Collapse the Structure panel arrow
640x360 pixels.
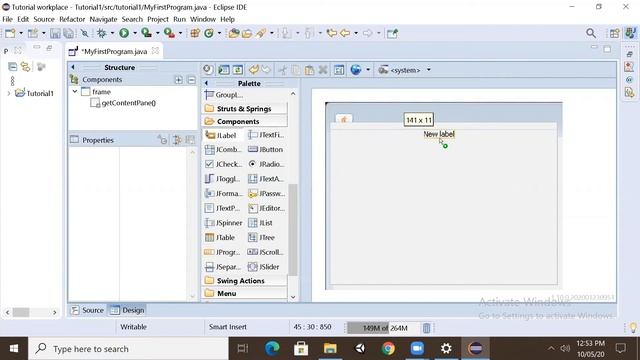73,67
